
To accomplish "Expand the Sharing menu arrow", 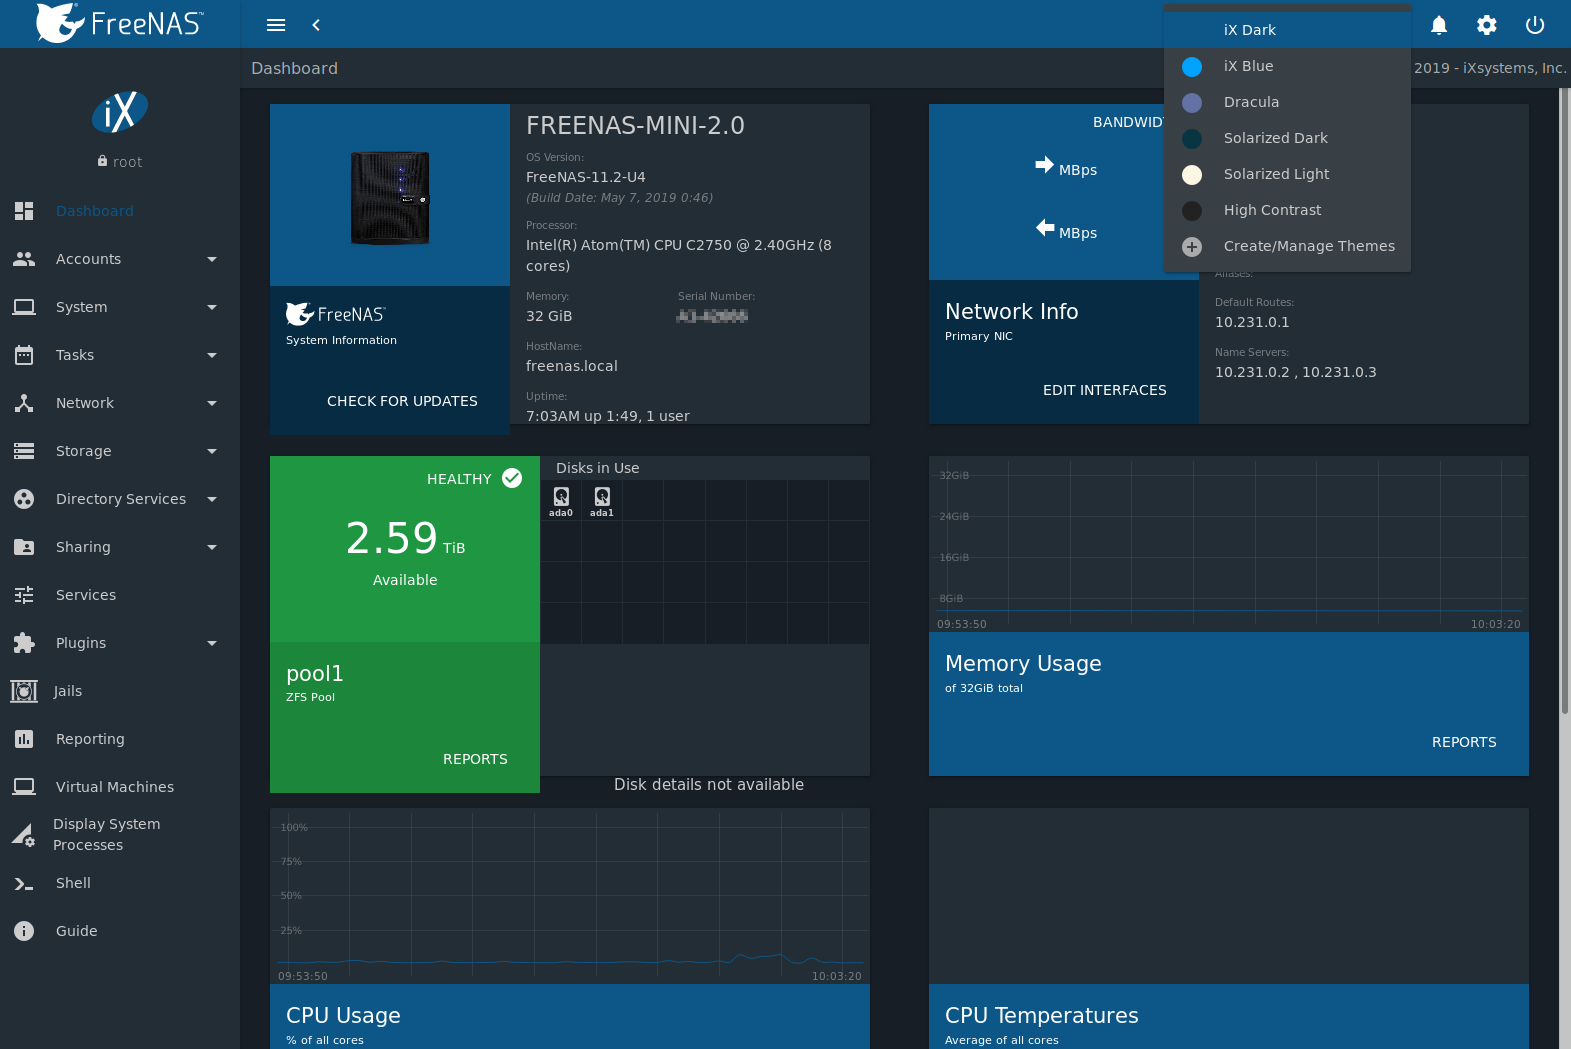I will coord(212,547).
